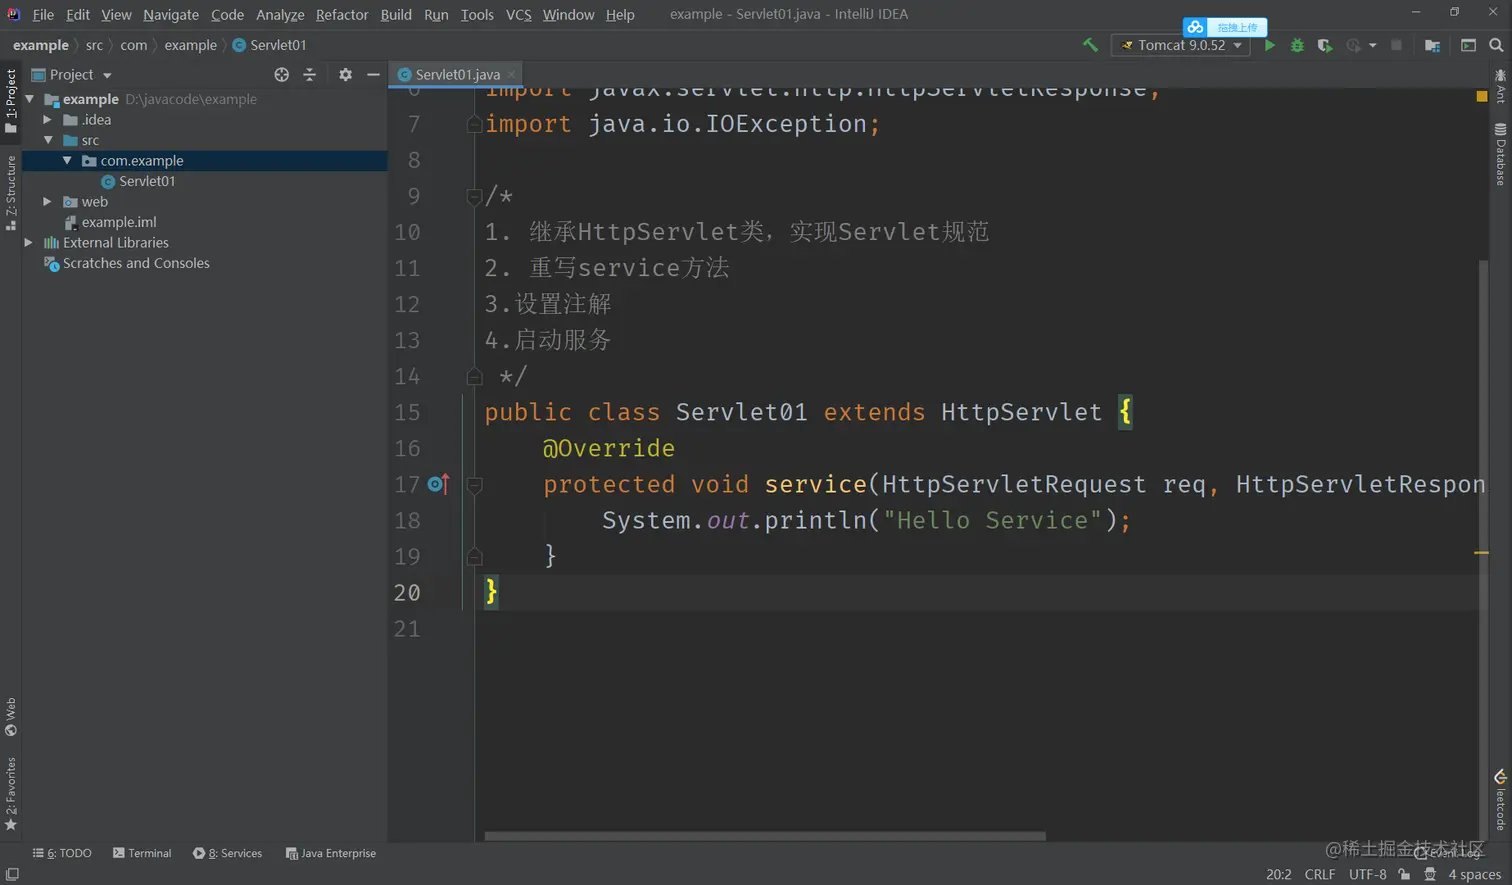
Task: Toggle the leetcode tool window
Action: tap(1500, 800)
